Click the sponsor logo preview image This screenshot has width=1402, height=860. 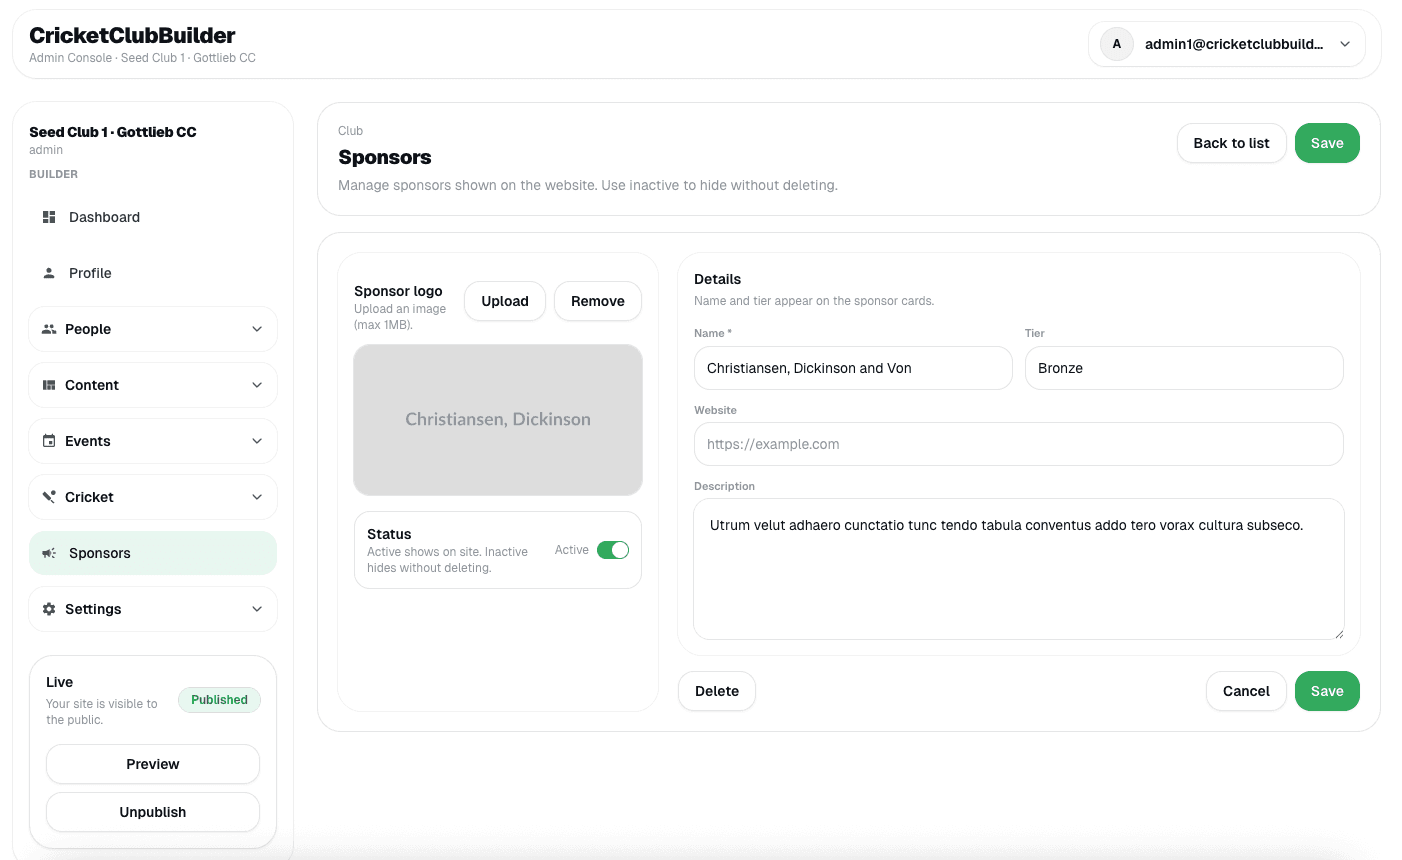click(x=498, y=420)
